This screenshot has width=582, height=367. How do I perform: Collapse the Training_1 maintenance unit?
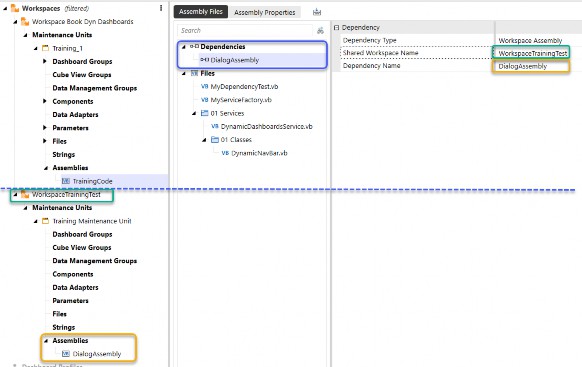(x=36, y=49)
